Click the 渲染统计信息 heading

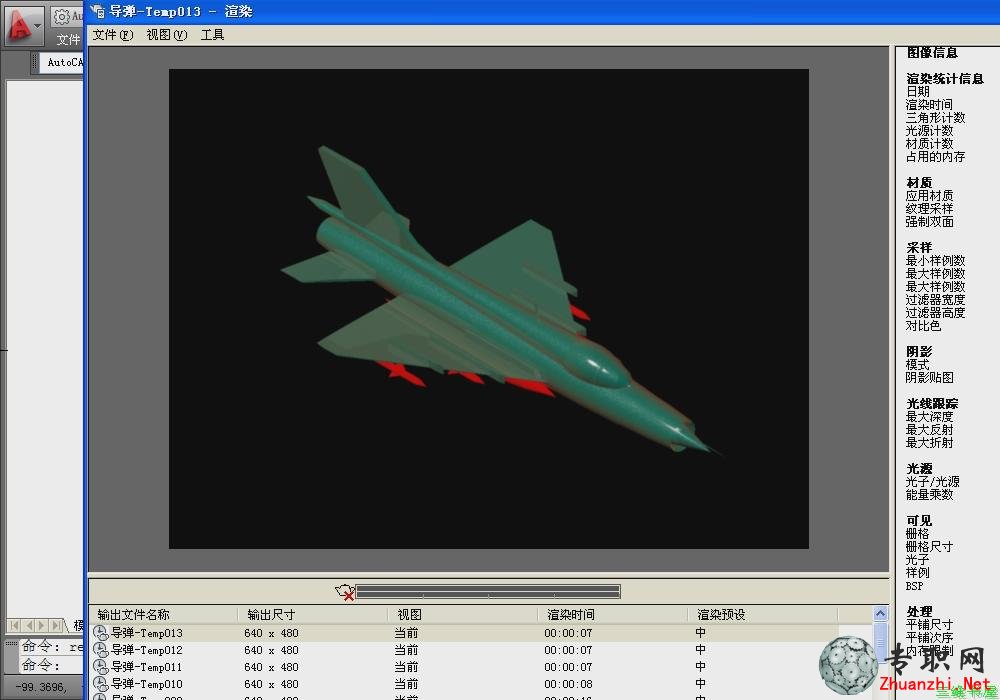[x=945, y=78]
